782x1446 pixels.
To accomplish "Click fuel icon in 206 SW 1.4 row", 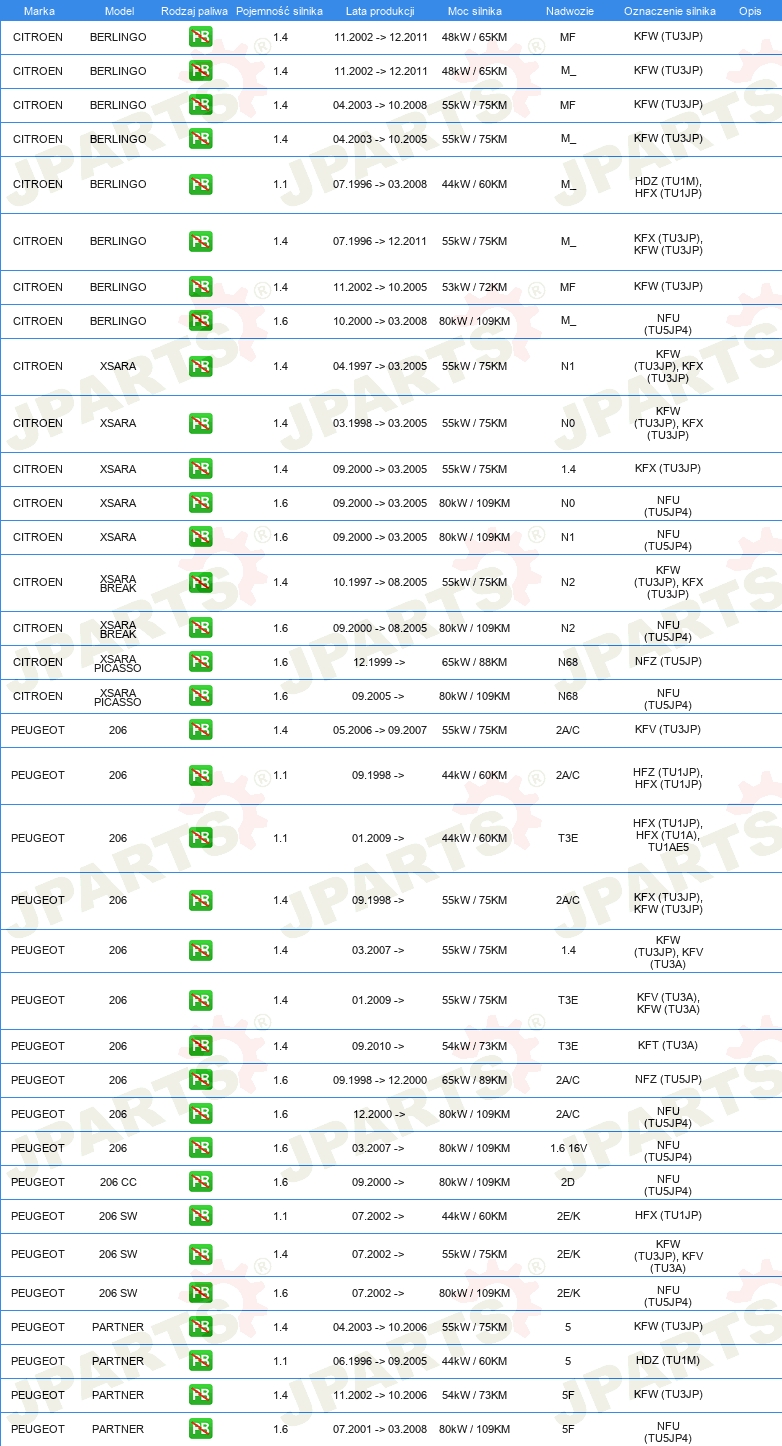I will pyautogui.click(x=201, y=1254).
